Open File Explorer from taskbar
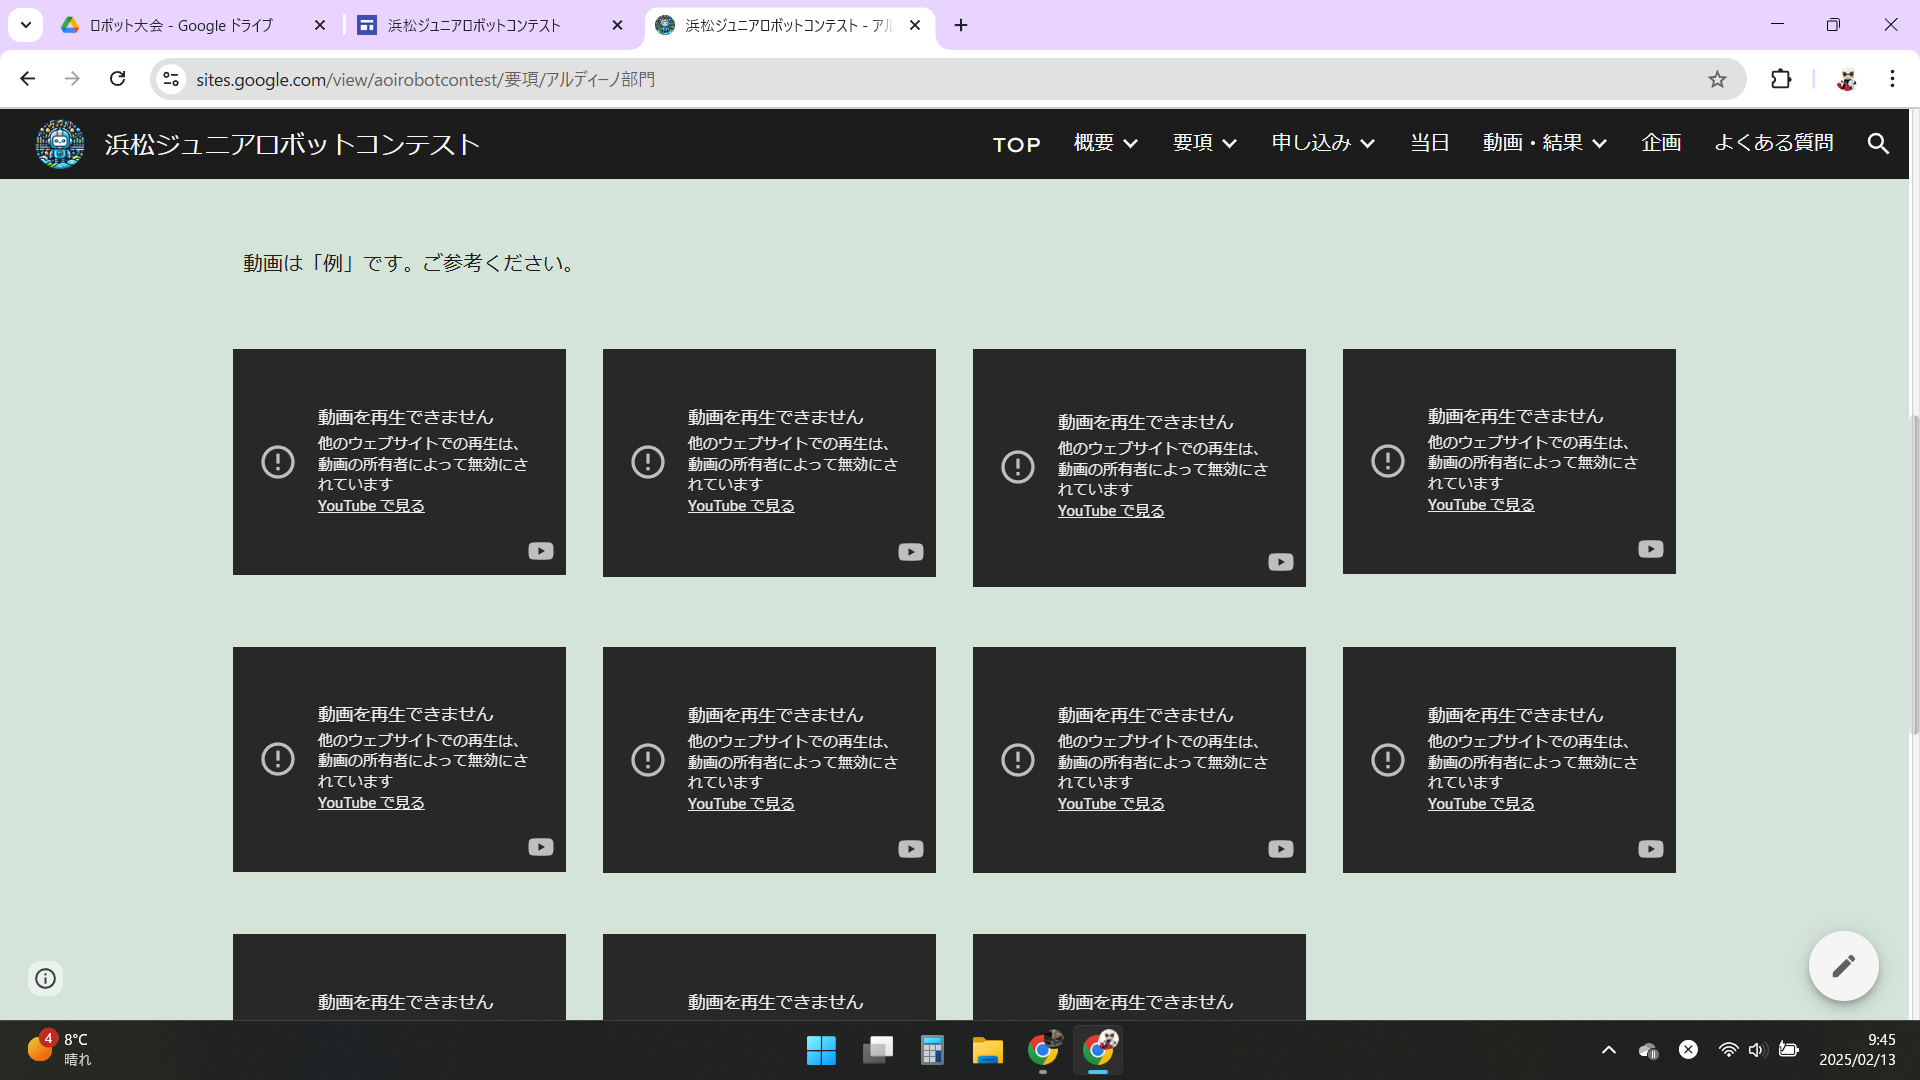This screenshot has width=1920, height=1080. tap(987, 1050)
